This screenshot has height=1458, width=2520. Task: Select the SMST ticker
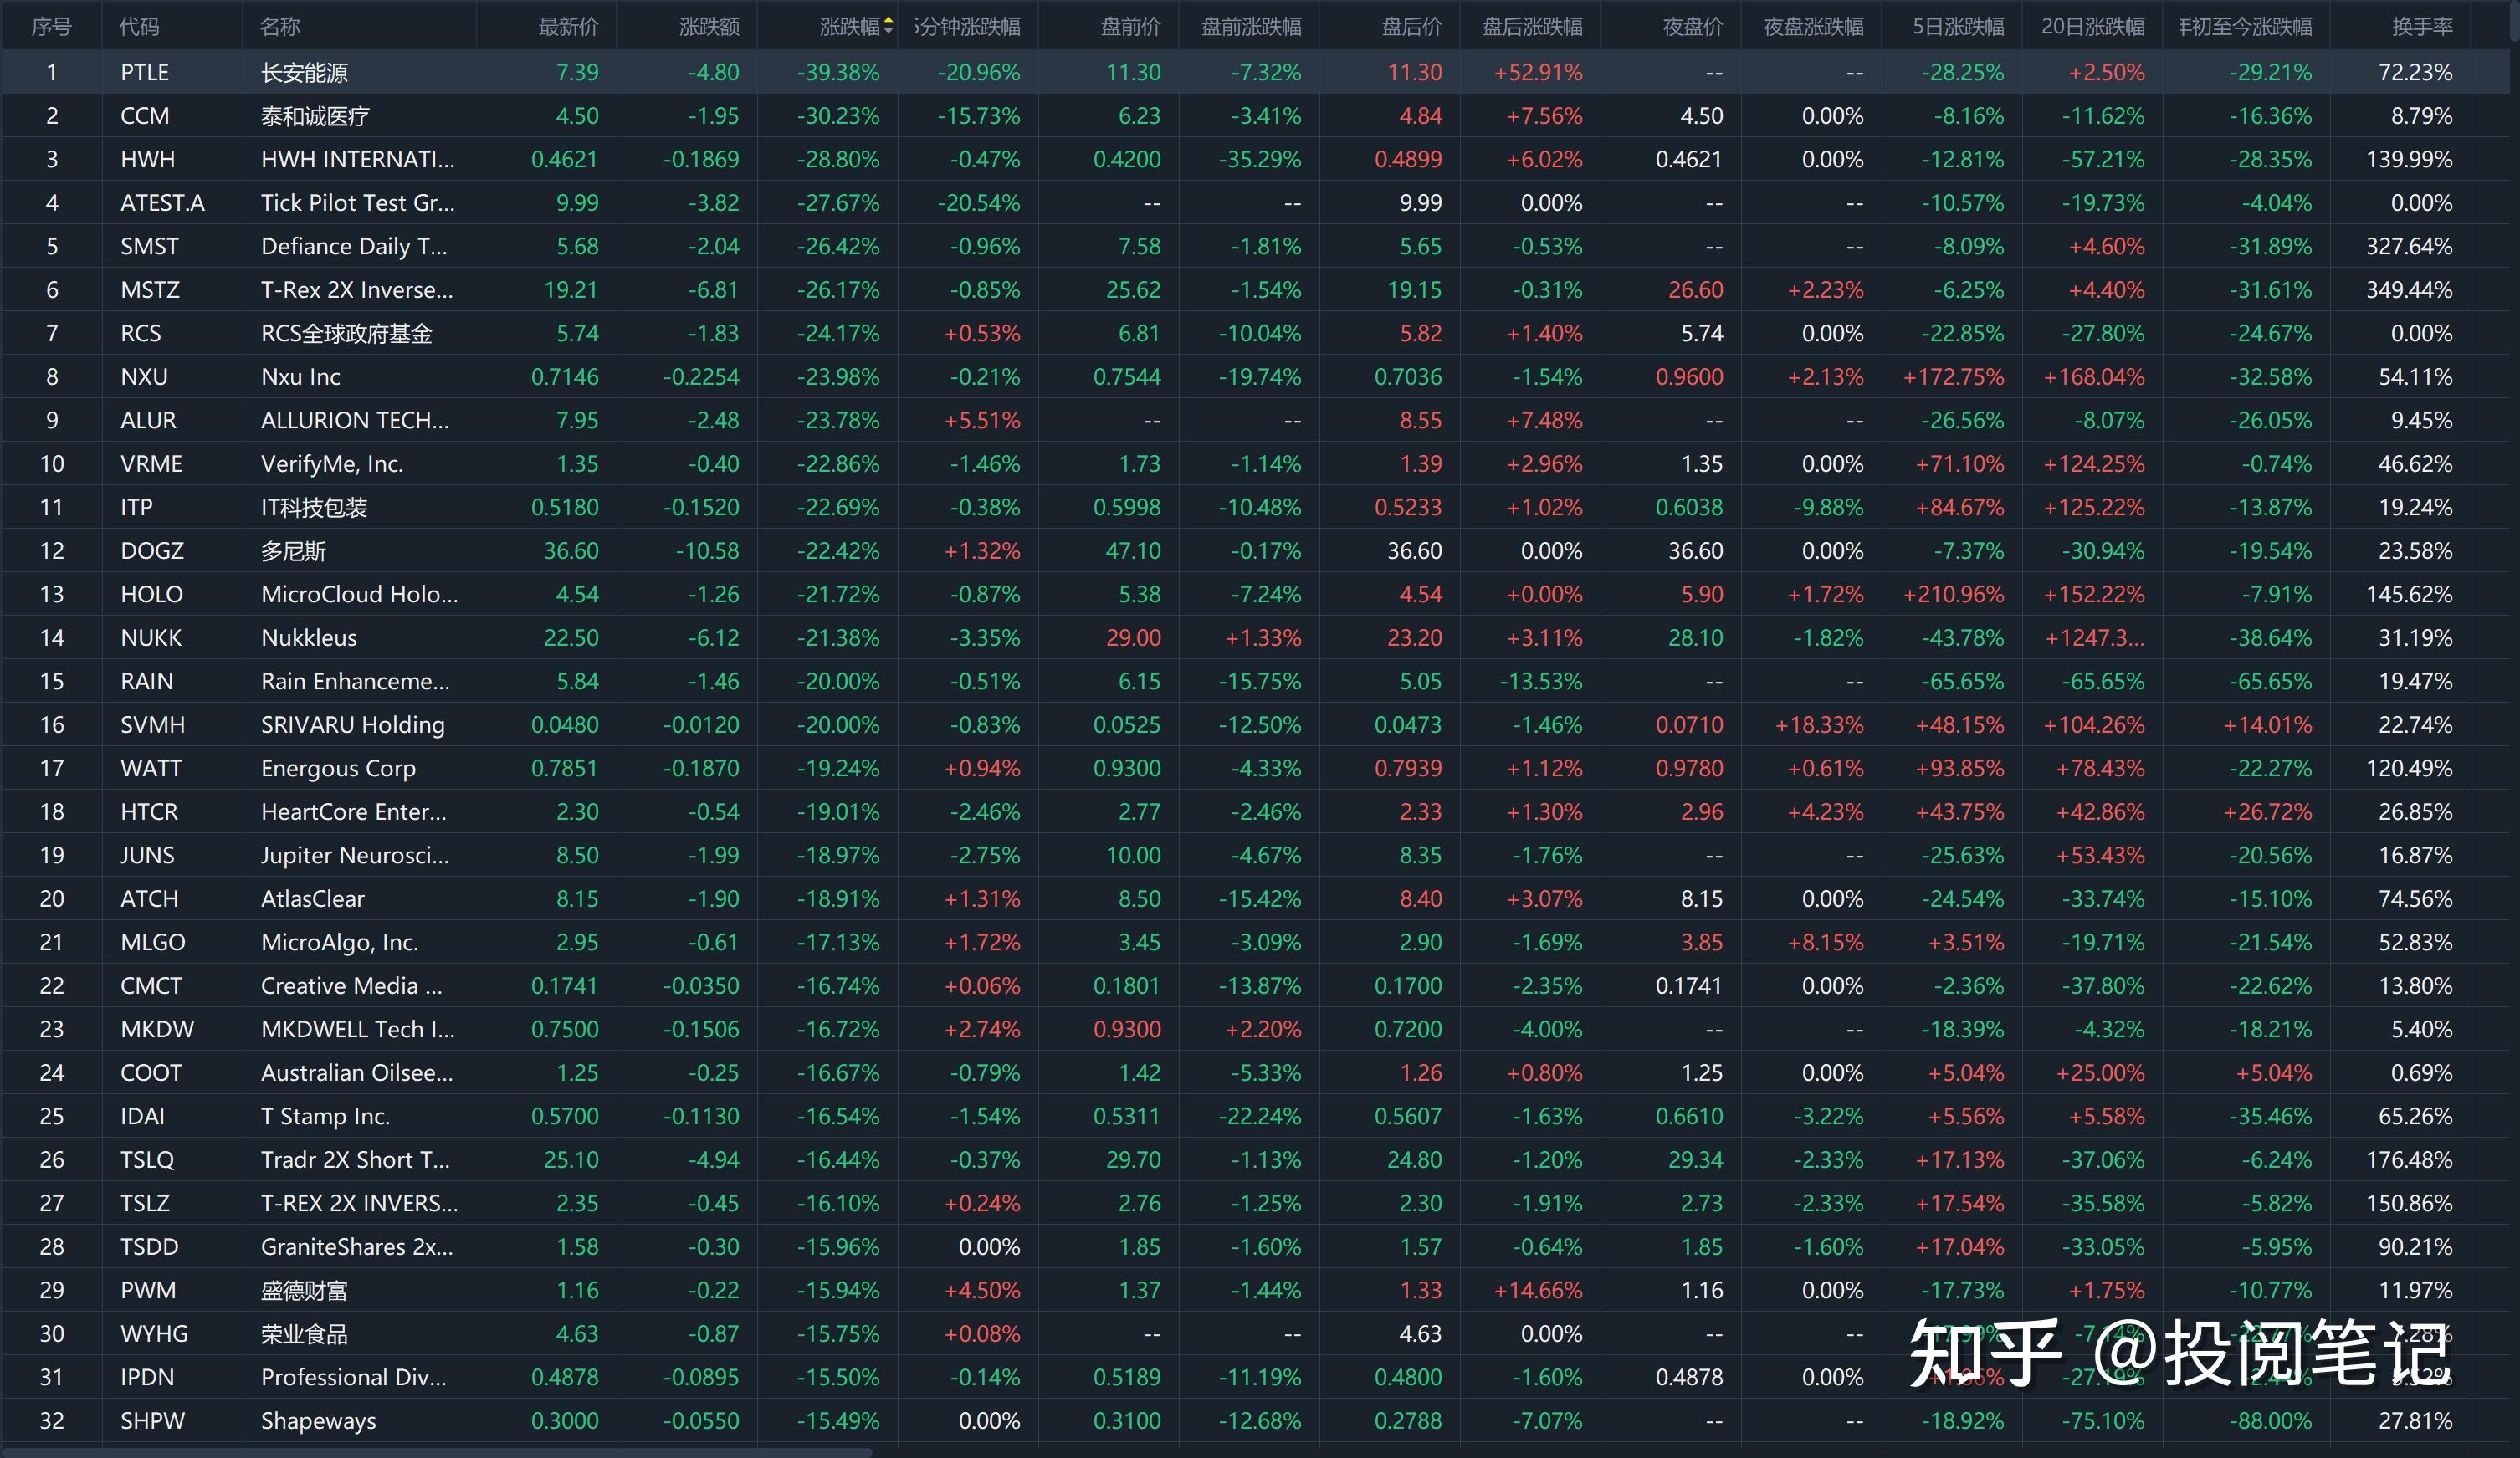click(149, 247)
